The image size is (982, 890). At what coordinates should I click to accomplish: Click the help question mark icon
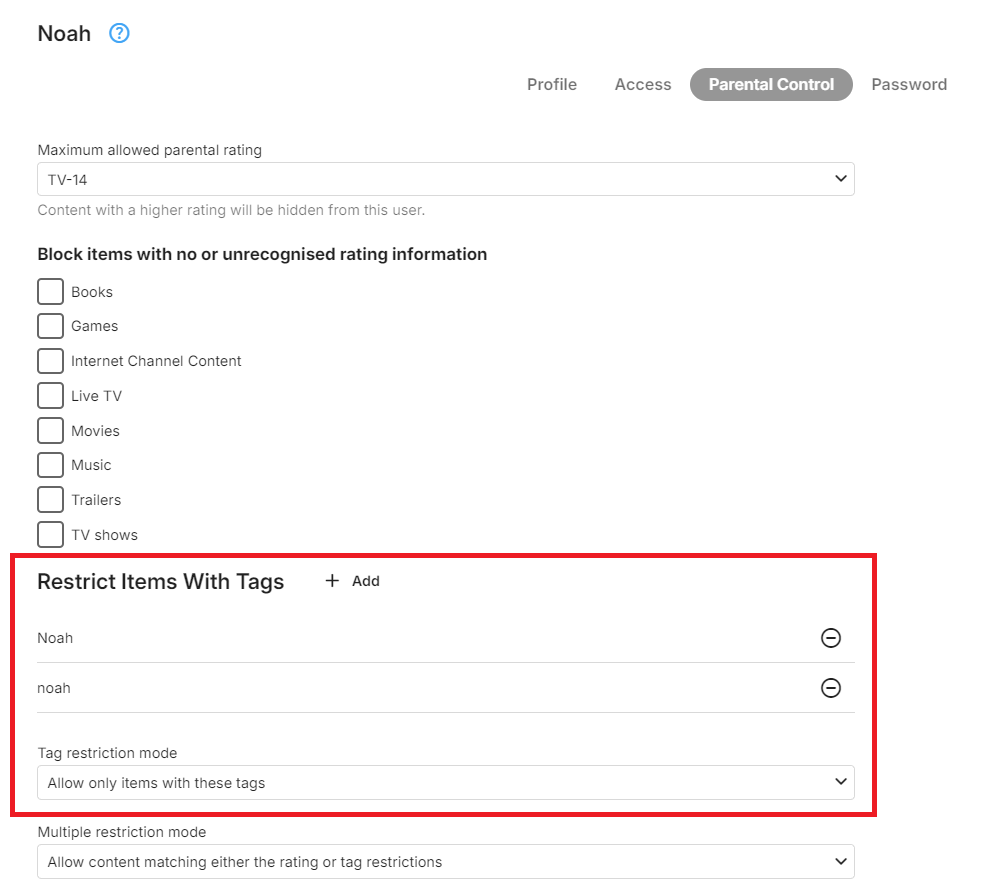[x=119, y=34]
